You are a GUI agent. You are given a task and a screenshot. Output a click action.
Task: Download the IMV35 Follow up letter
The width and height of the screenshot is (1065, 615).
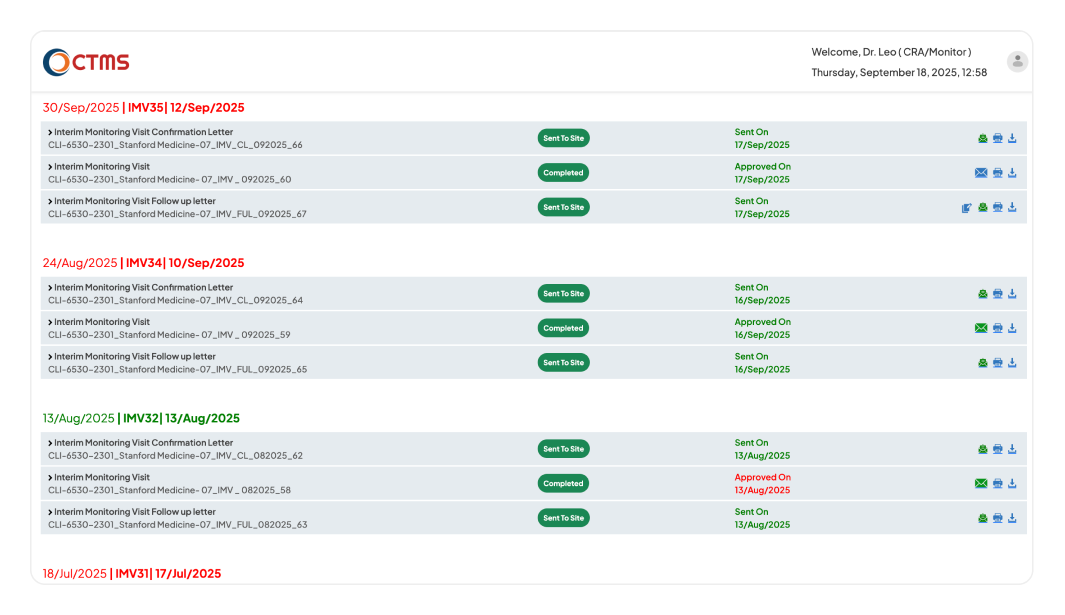tap(1012, 207)
